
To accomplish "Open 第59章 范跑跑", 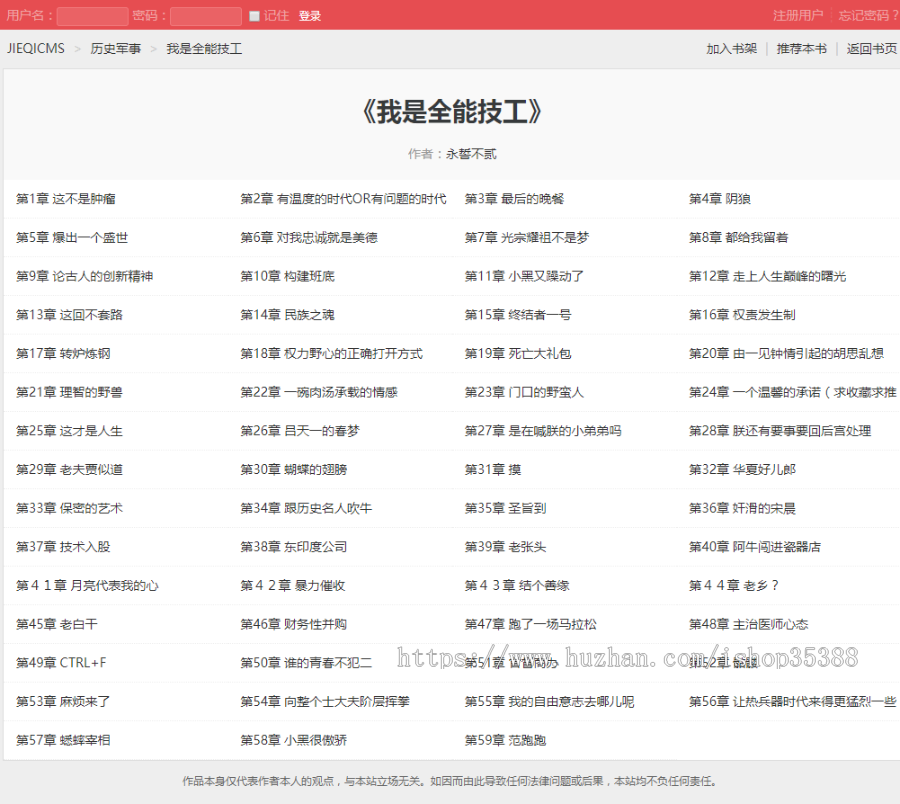I will pyautogui.click(x=502, y=739).
